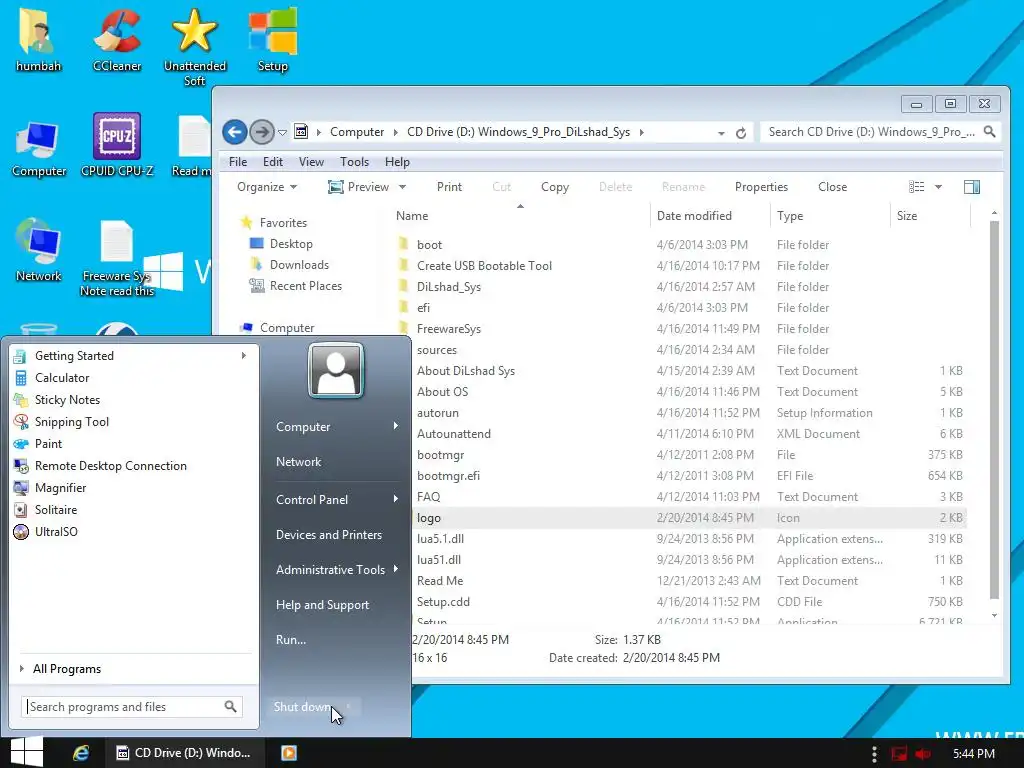This screenshot has height=768, width=1024.
Task: Click the muted volume tray icon
Action: click(923, 754)
